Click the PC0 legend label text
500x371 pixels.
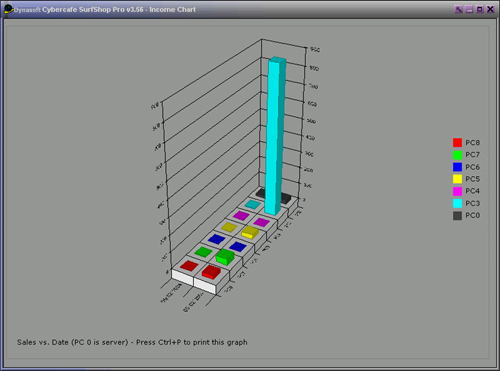(473, 216)
